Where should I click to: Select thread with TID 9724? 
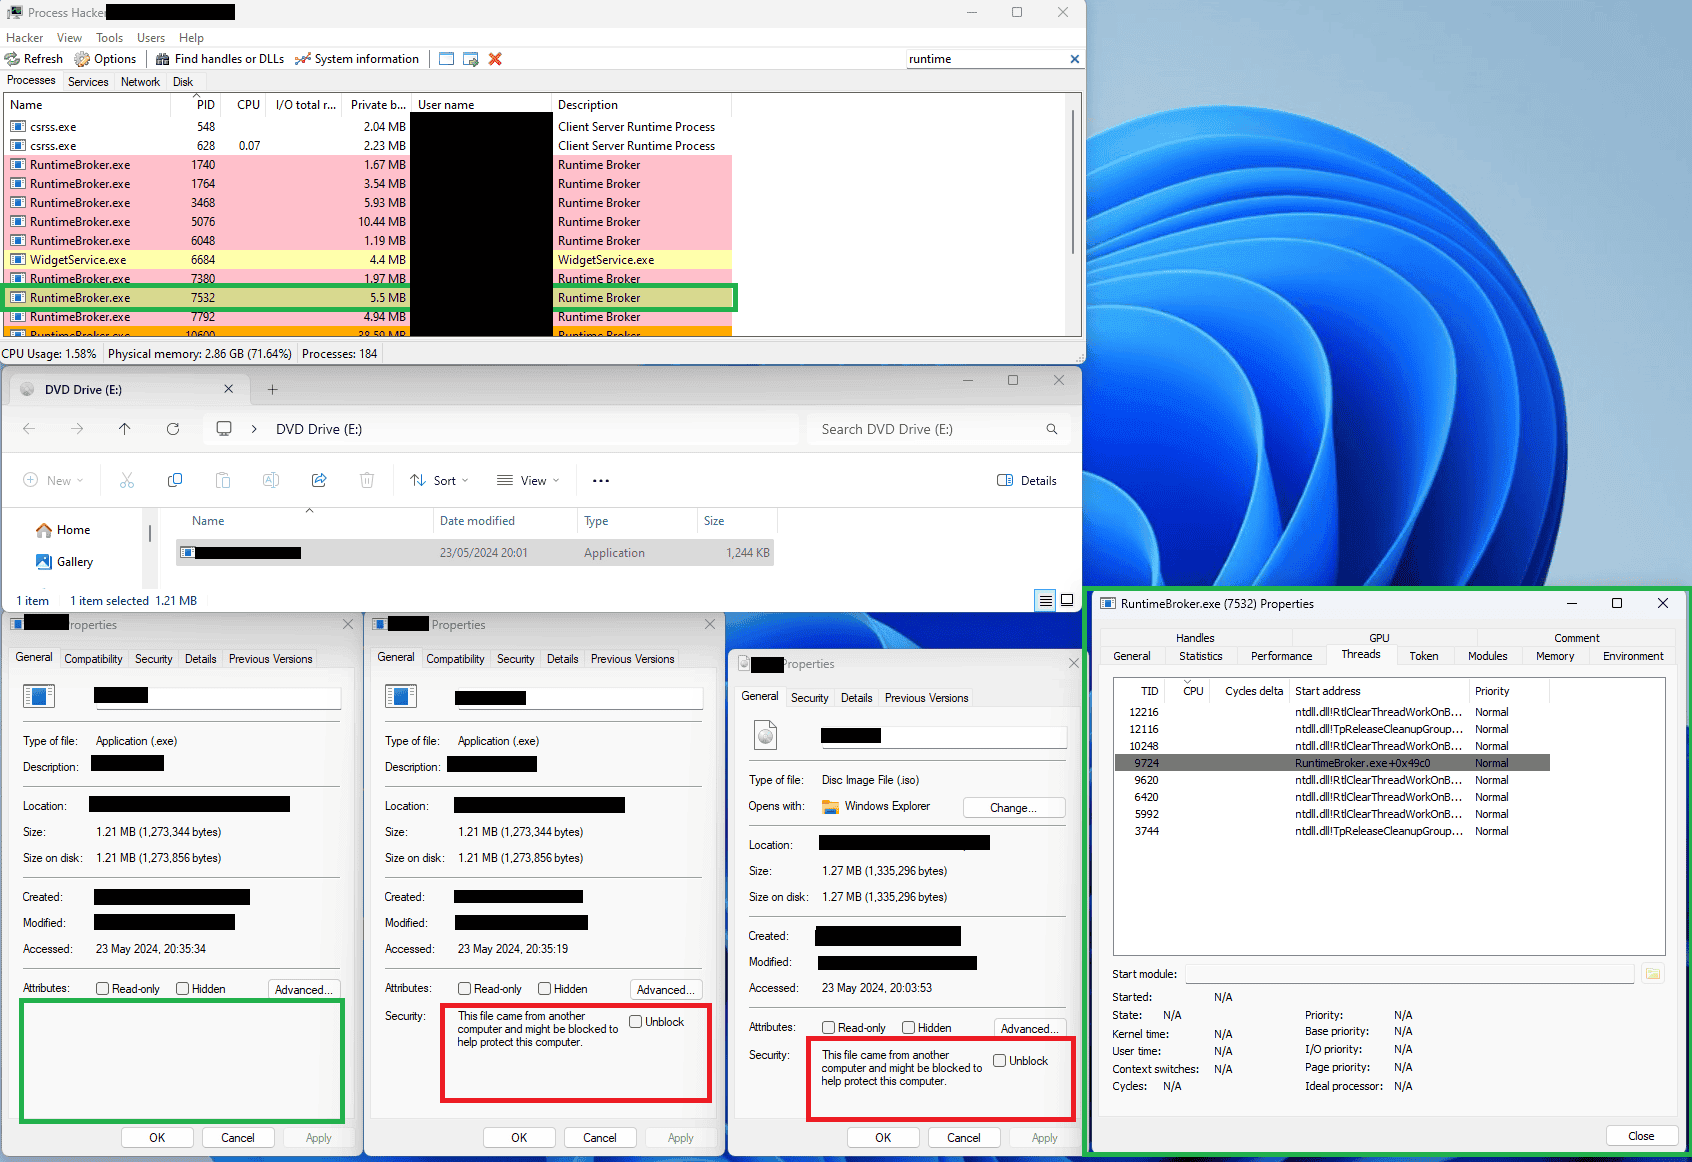click(1332, 763)
